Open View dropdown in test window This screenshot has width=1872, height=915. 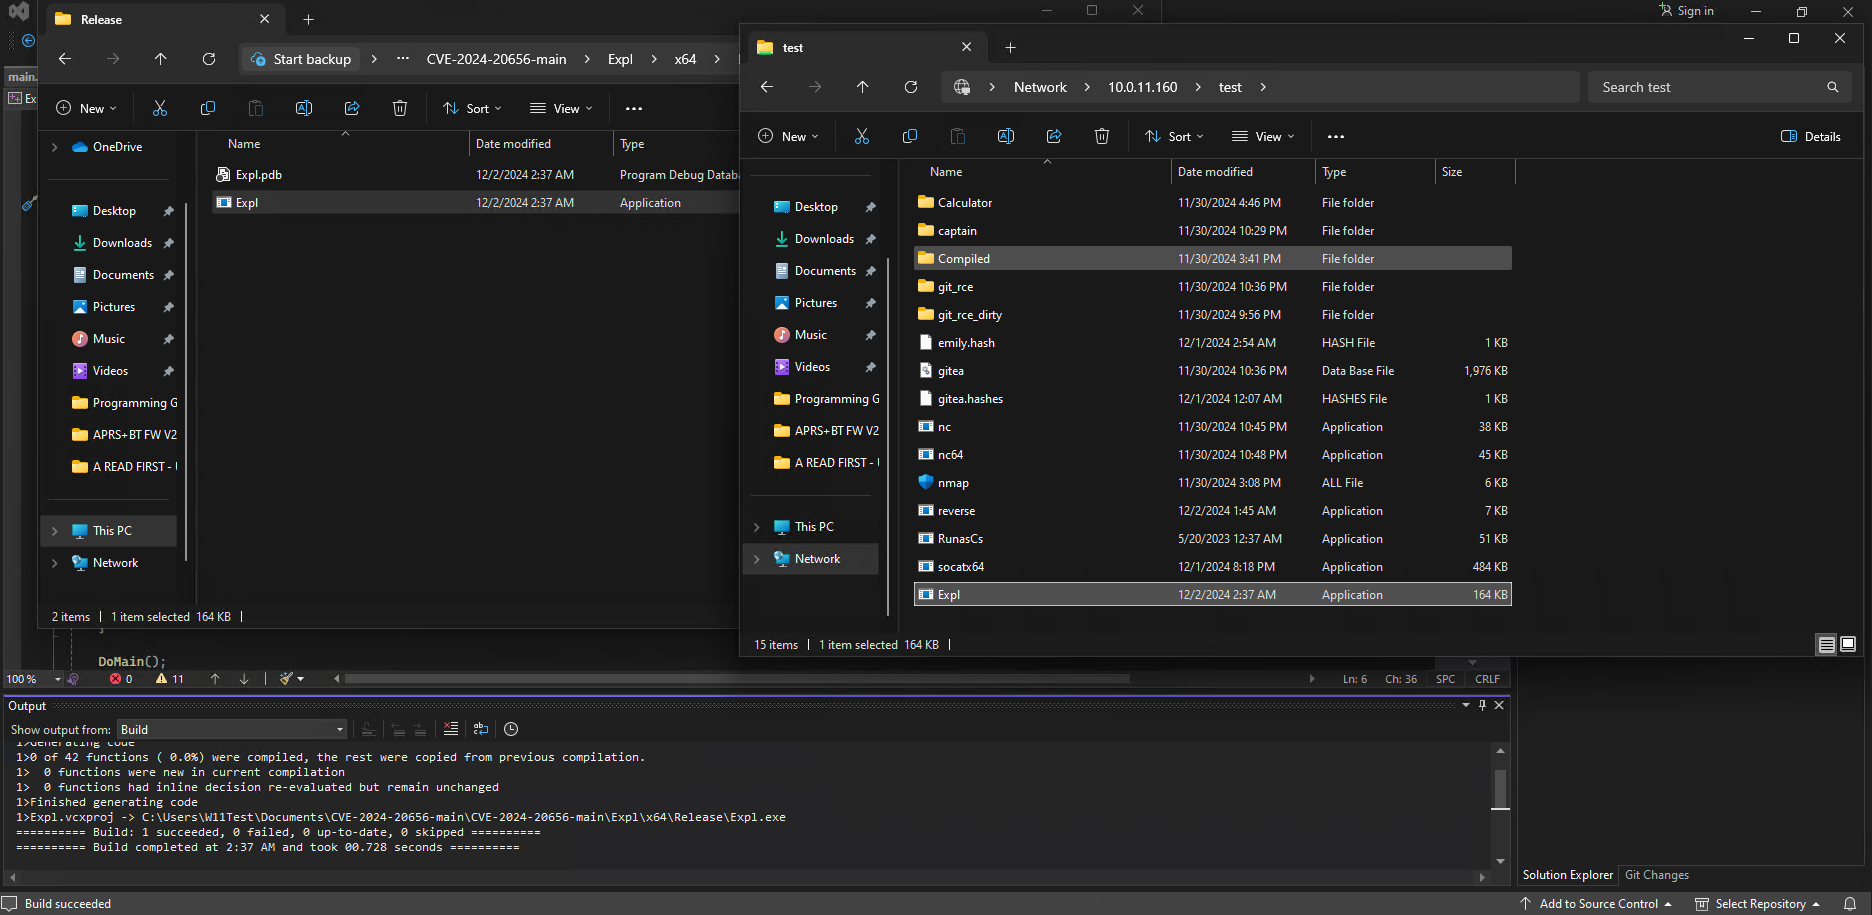(x=1263, y=136)
